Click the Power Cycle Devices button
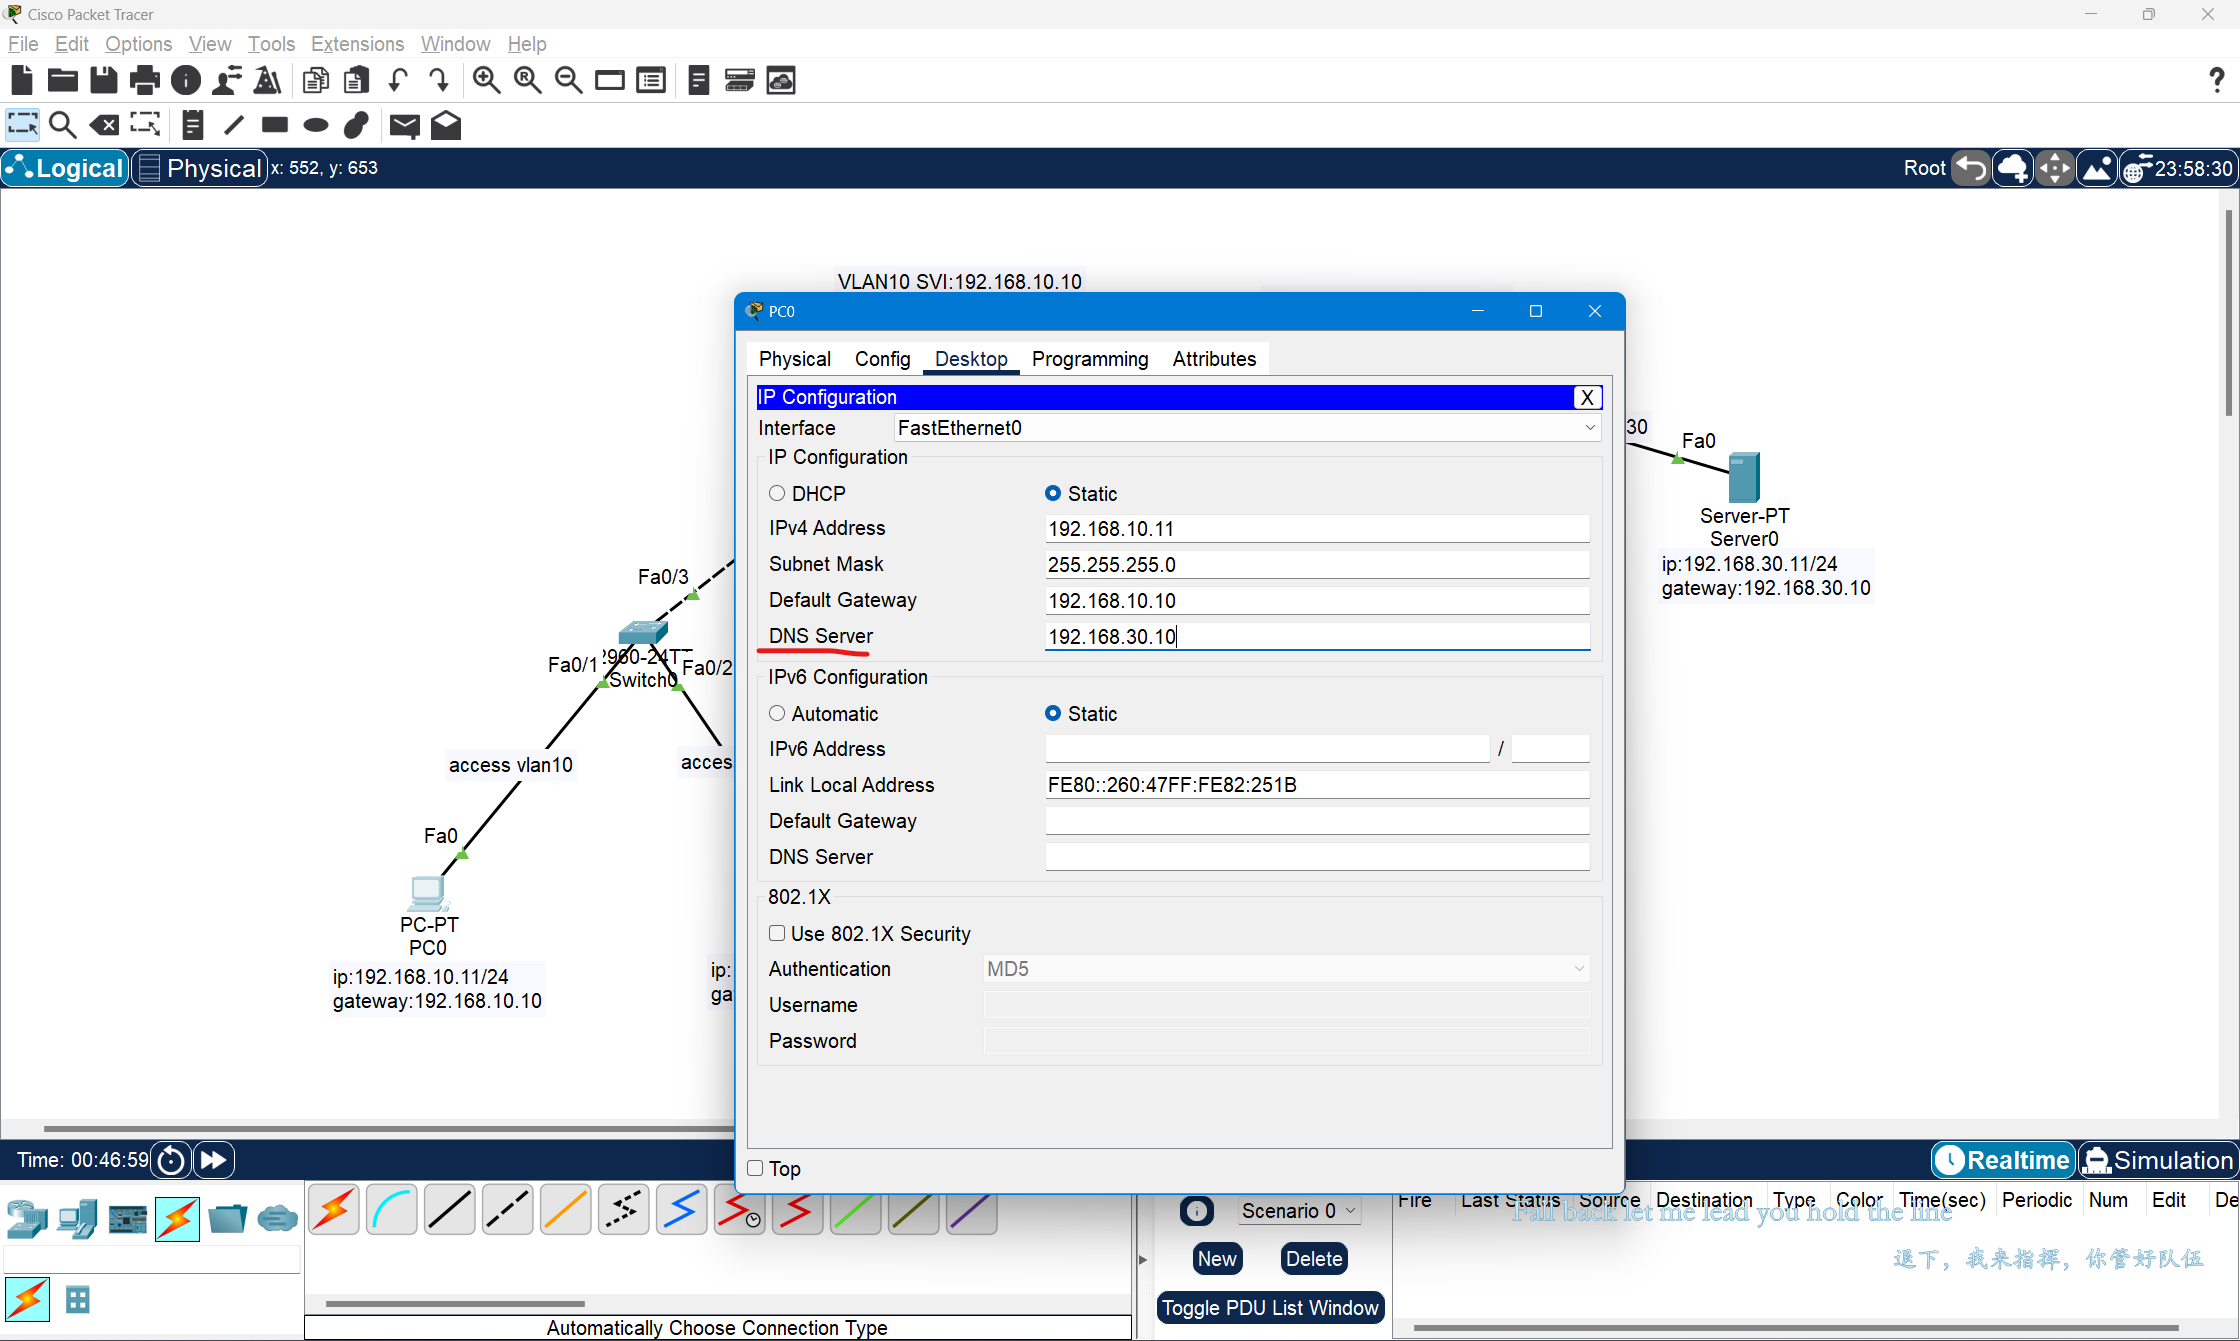This screenshot has height=1341, width=2240. [171, 1160]
